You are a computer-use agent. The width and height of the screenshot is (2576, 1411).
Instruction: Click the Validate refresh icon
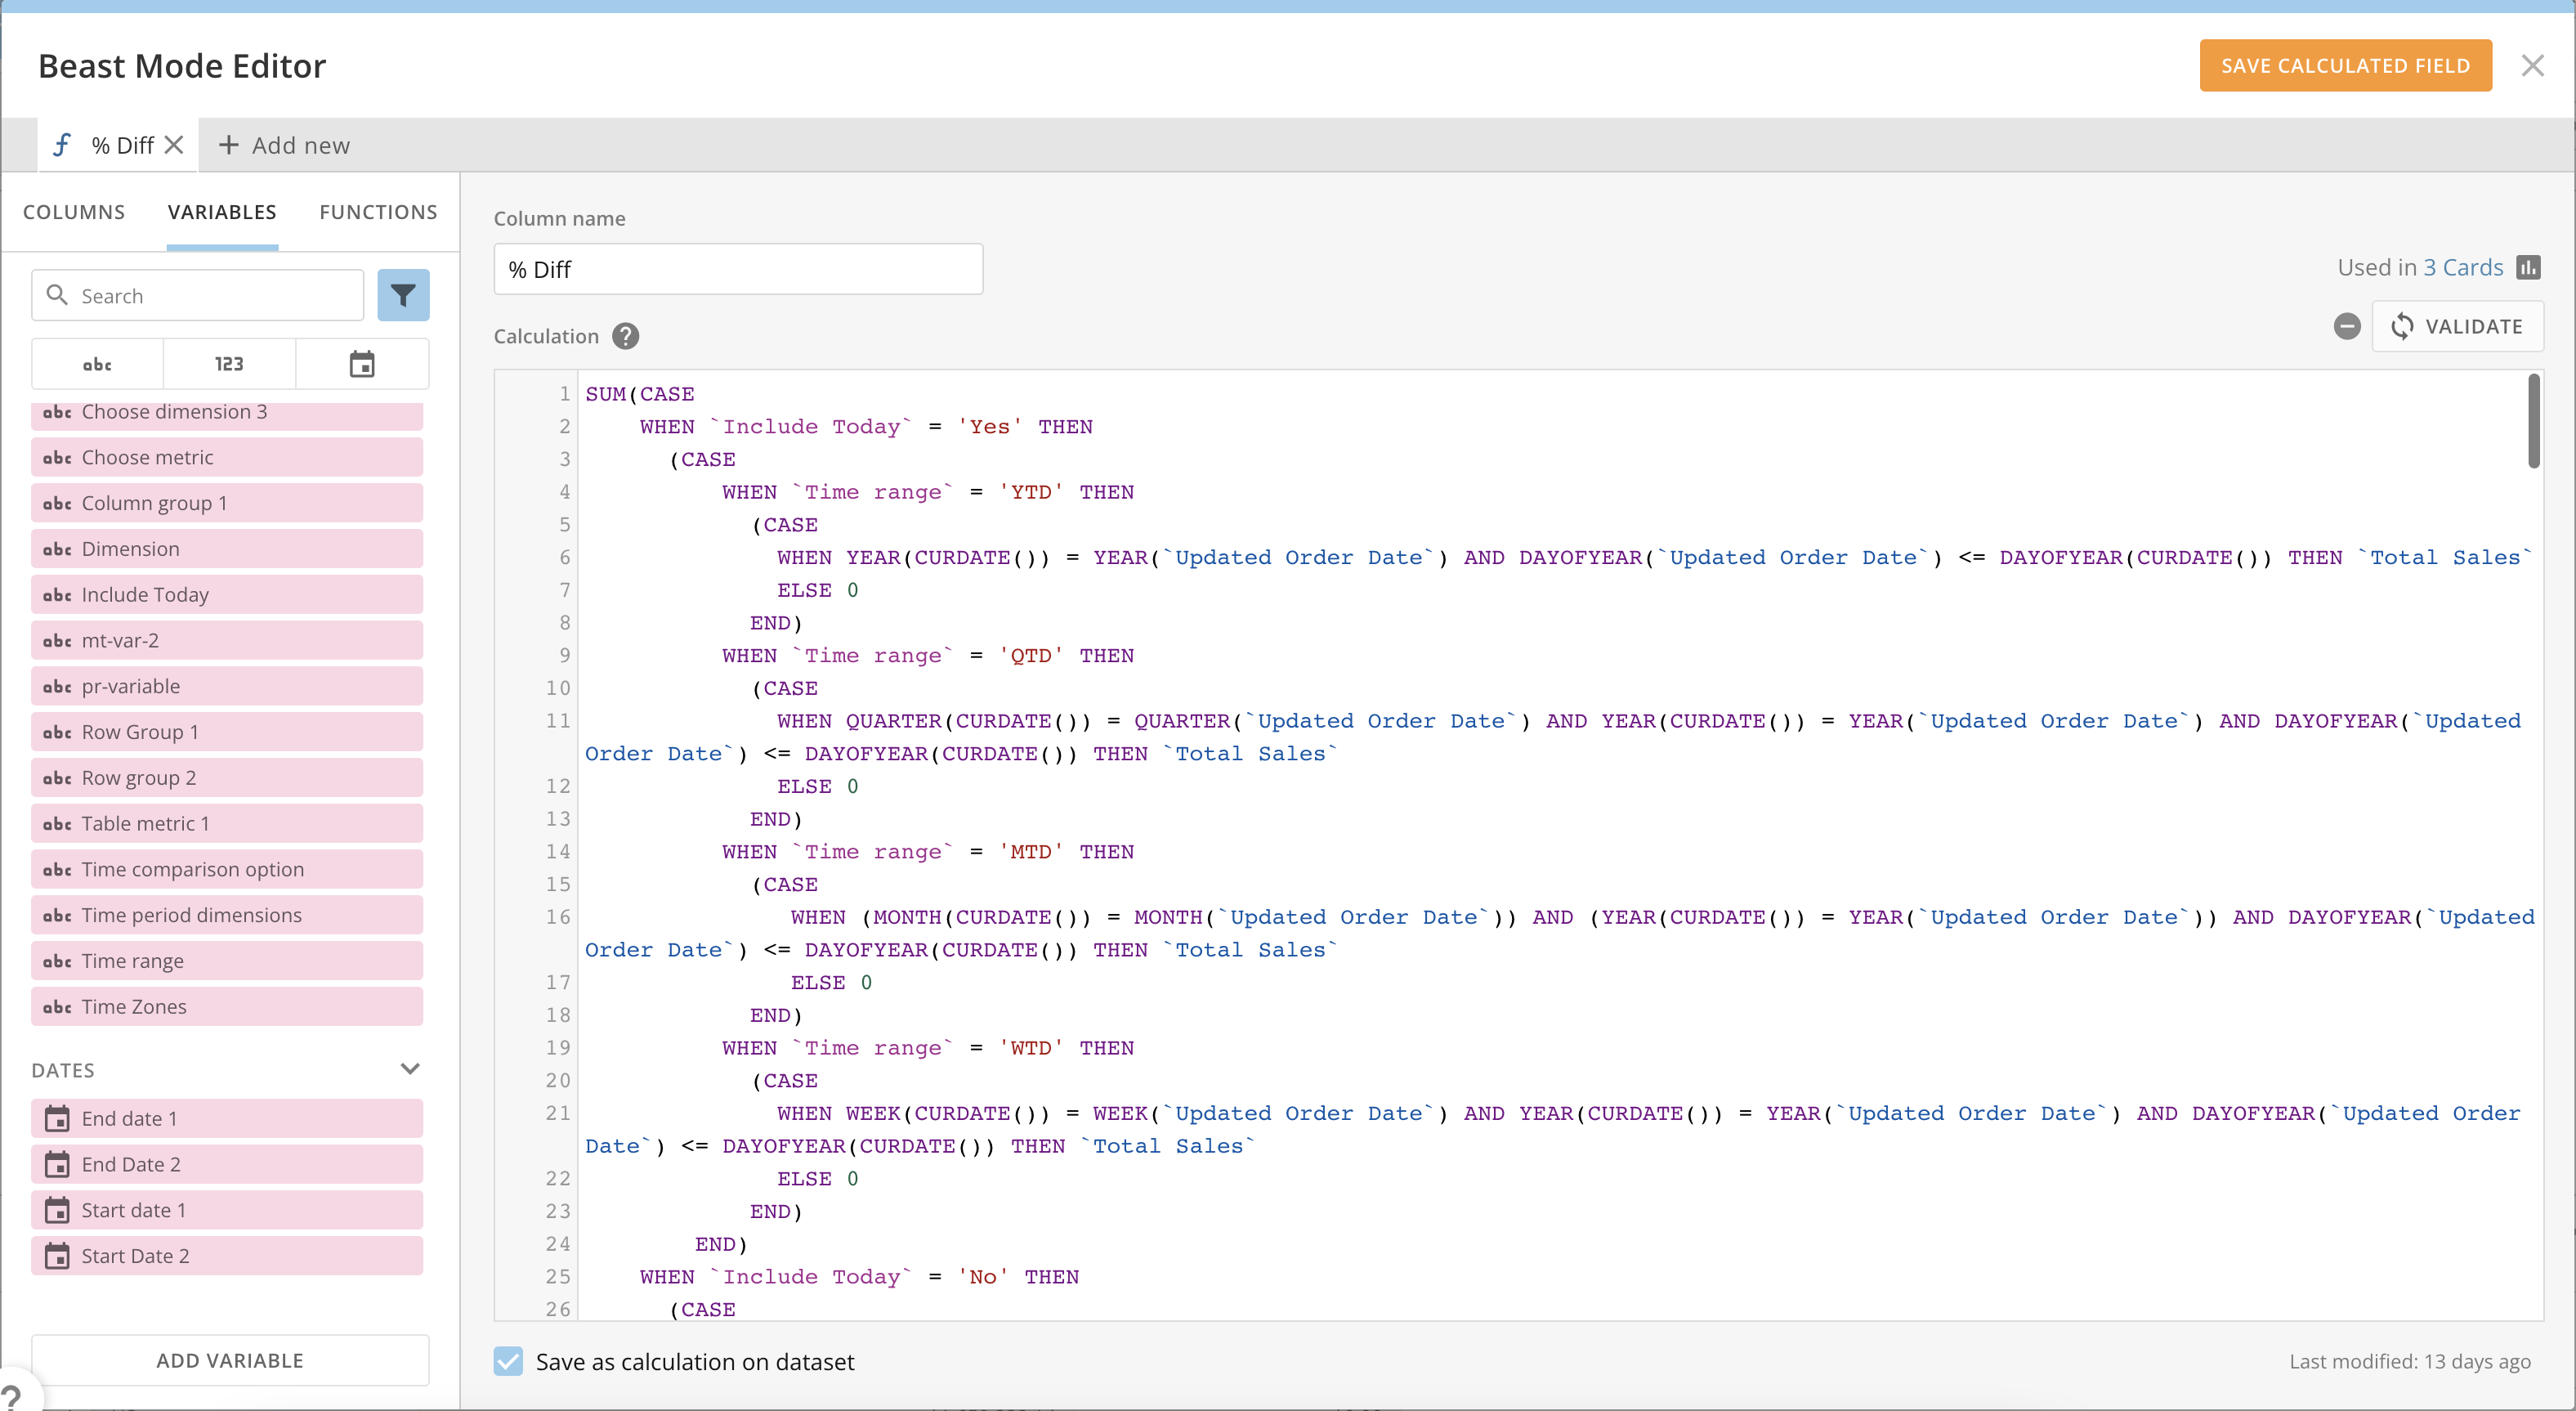[2404, 326]
